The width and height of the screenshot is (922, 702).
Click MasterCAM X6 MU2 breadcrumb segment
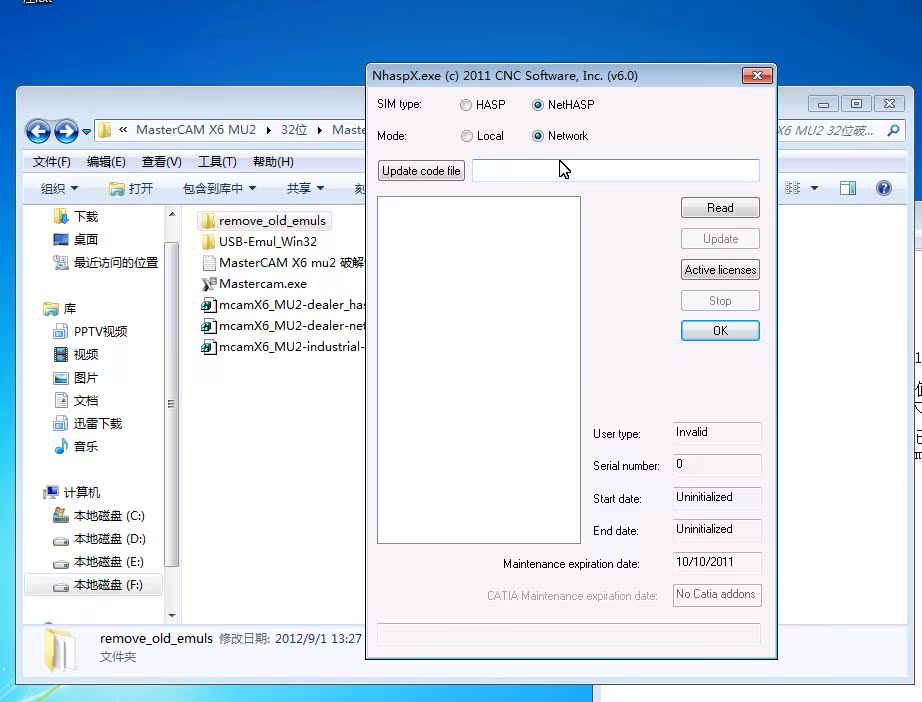[196, 130]
